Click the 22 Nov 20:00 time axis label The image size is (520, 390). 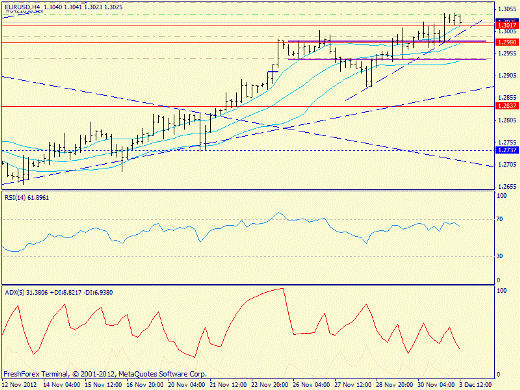270,384
